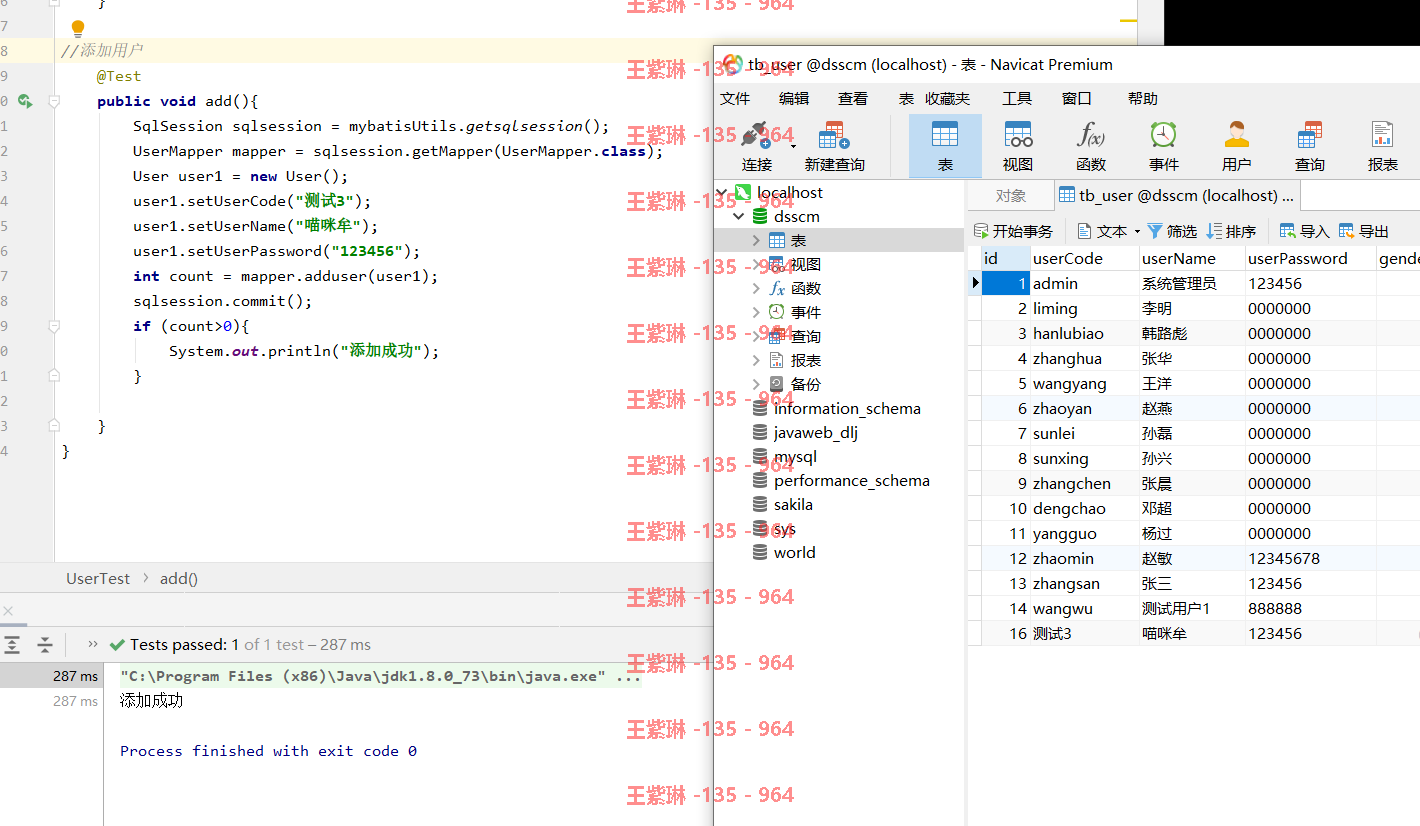The height and width of the screenshot is (826, 1420).
Task: Select the cell containing admin
Action: 1084,283
